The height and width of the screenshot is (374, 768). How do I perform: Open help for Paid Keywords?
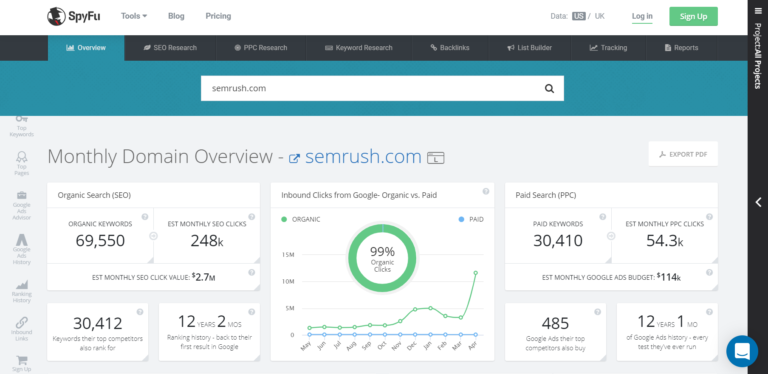(x=602, y=217)
